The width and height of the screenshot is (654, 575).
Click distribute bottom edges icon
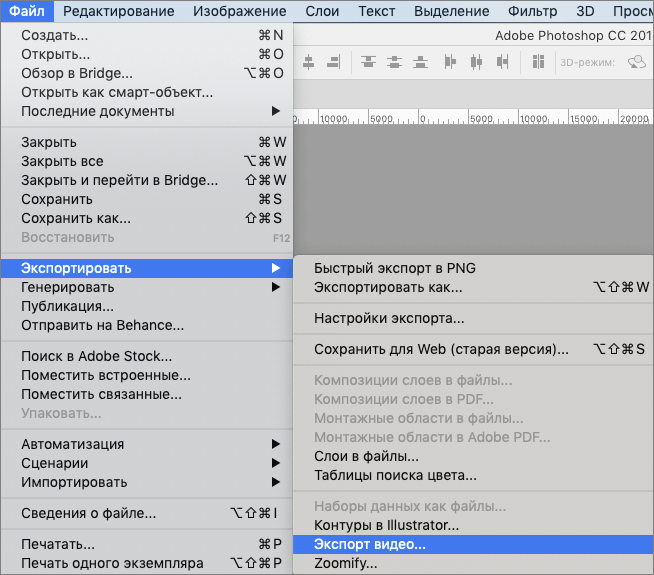420,62
